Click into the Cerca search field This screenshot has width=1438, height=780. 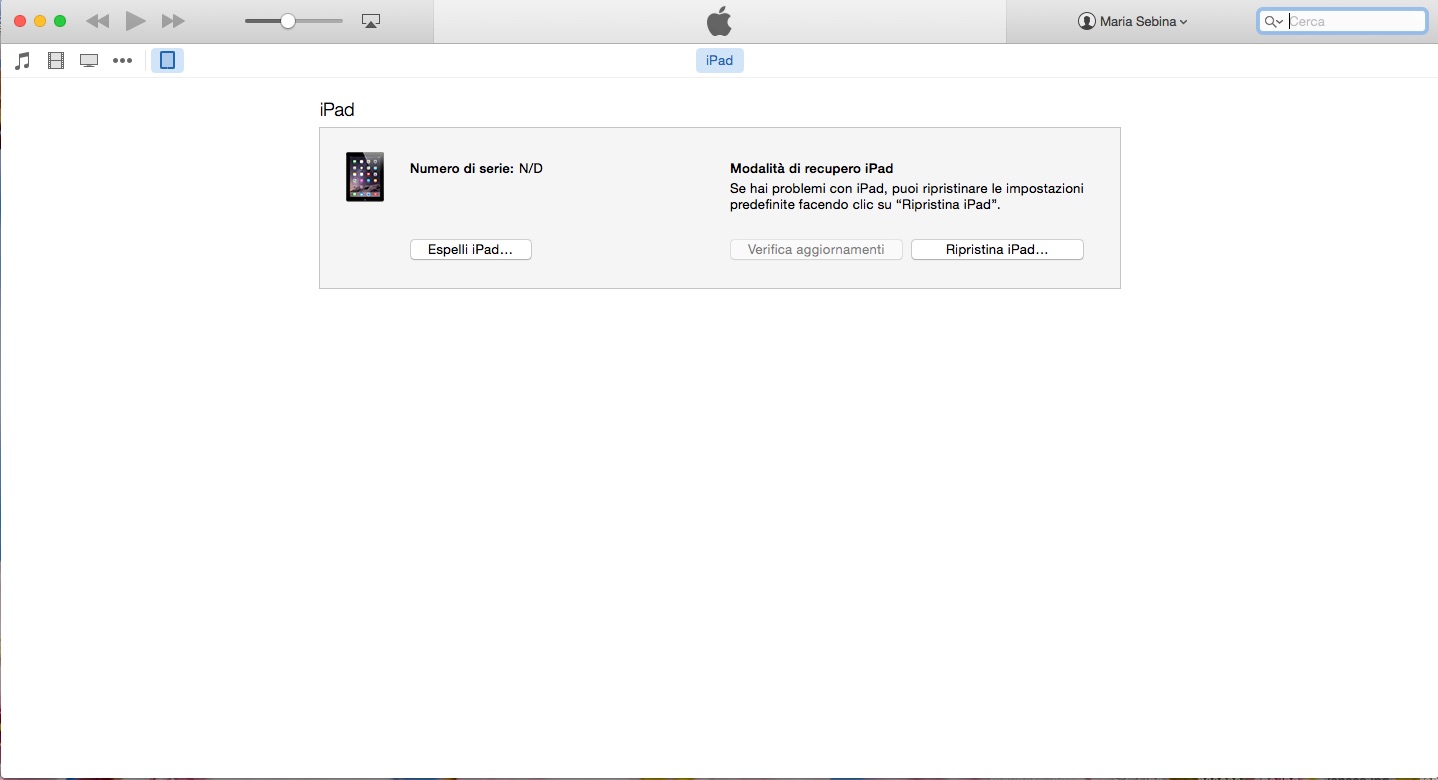1355,21
